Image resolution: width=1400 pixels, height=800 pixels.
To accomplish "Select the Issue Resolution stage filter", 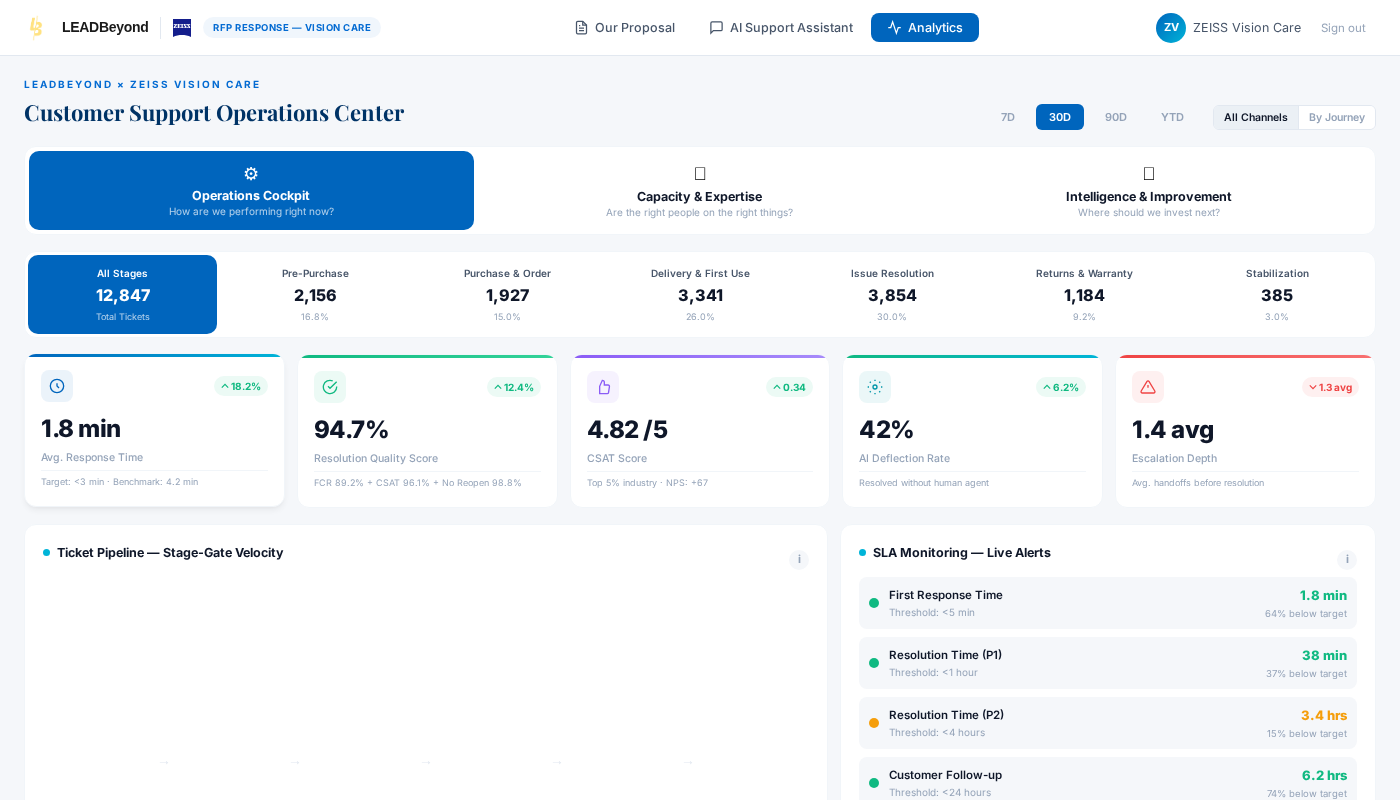I will (892, 294).
